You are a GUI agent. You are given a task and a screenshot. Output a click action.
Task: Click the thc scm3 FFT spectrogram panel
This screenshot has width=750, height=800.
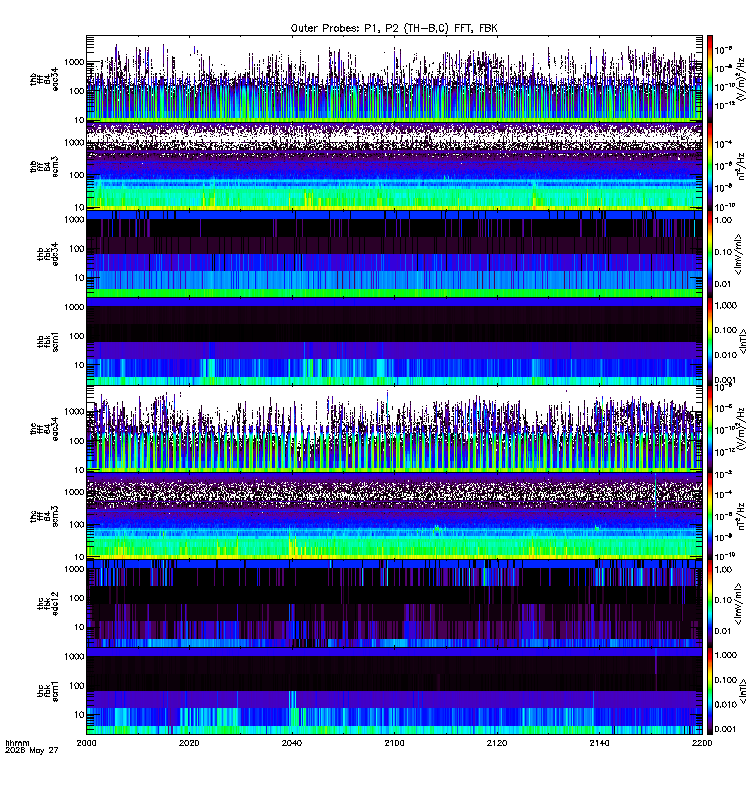pos(394,516)
